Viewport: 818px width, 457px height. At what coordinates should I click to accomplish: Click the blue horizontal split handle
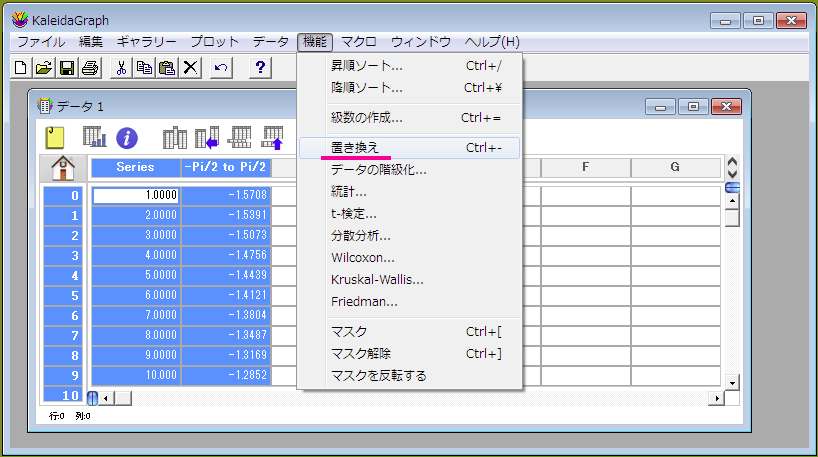point(732,187)
